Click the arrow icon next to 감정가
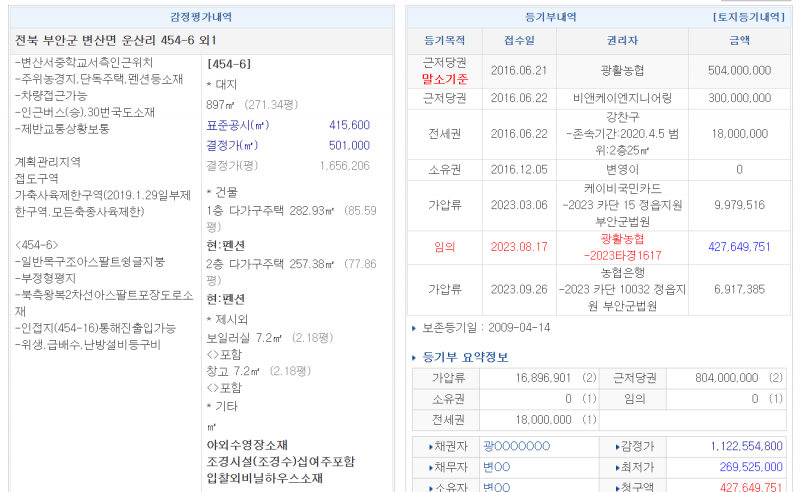 tap(616, 446)
